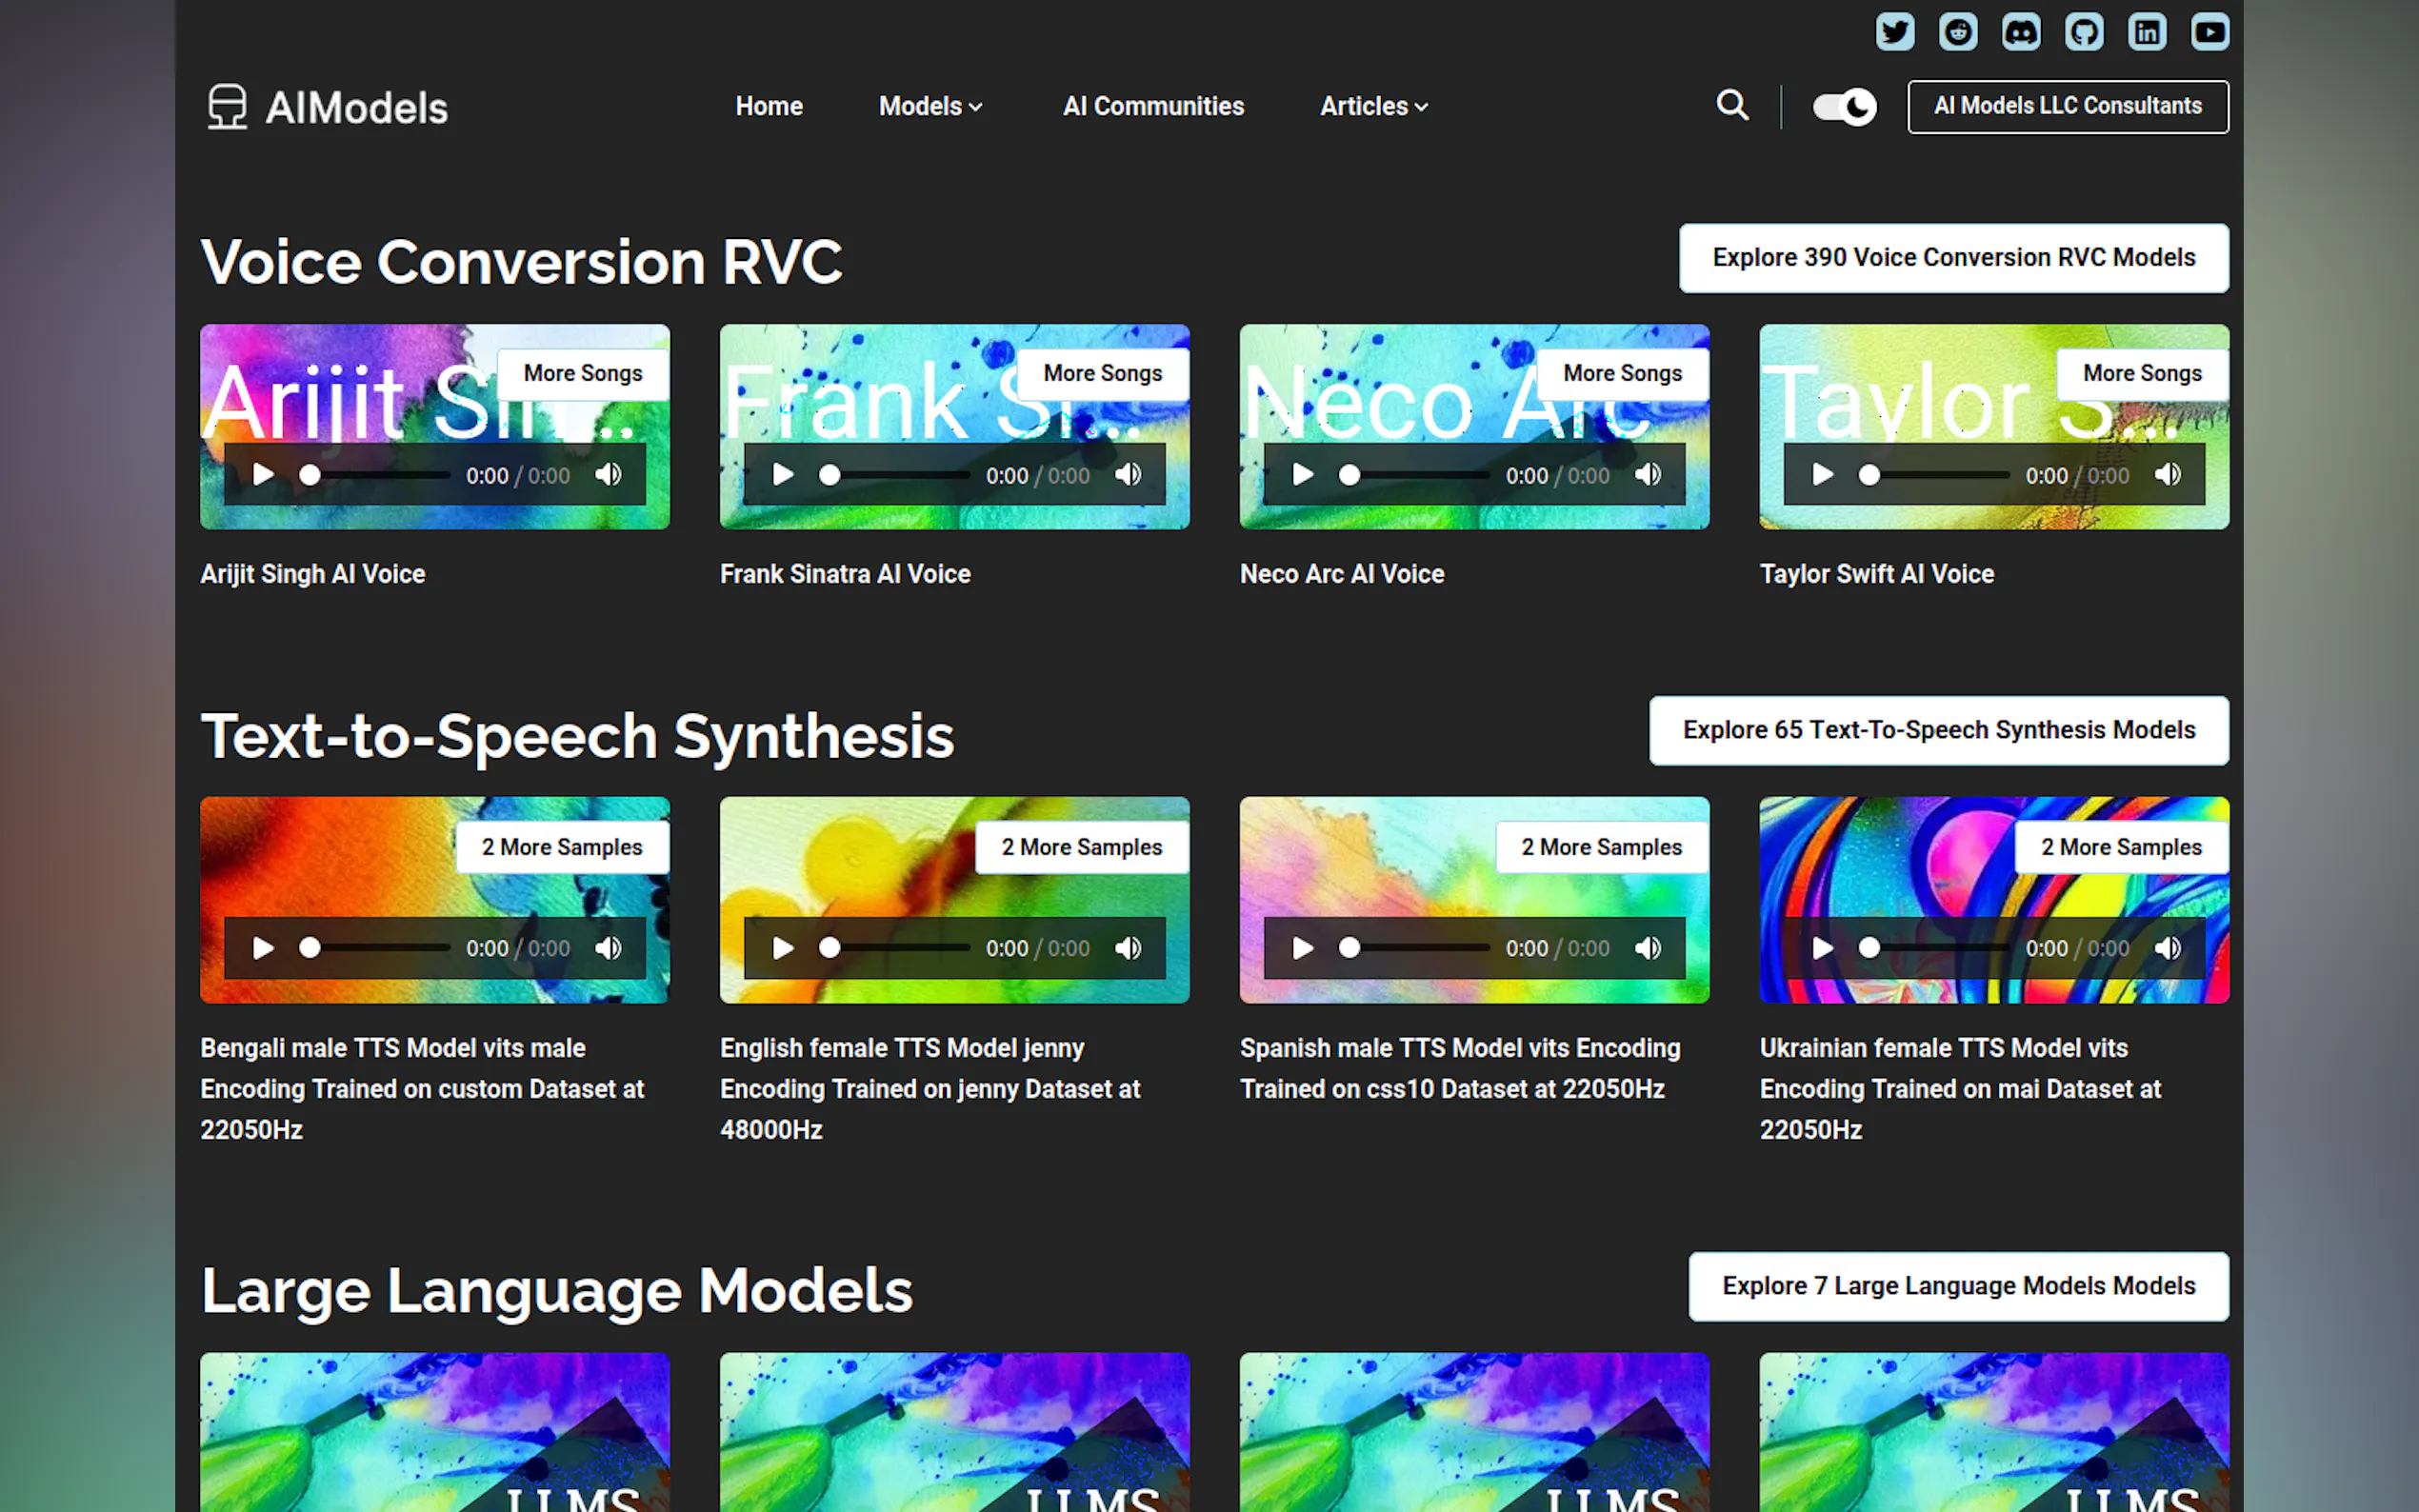Play the Spanish male TTS sample
The width and height of the screenshot is (2419, 1512).
coord(1302,948)
